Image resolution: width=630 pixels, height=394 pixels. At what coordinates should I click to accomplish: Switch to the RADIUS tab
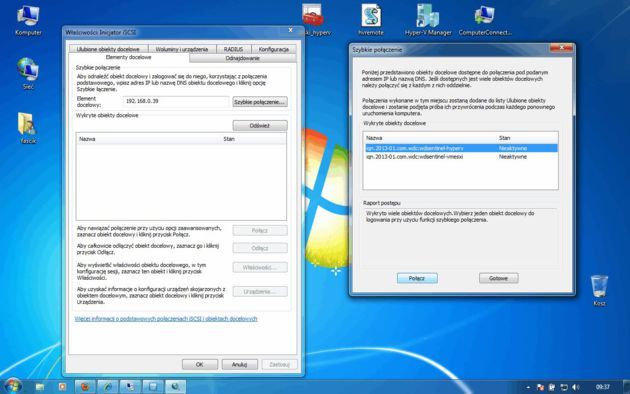pyautogui.click(x=233, y=49)
